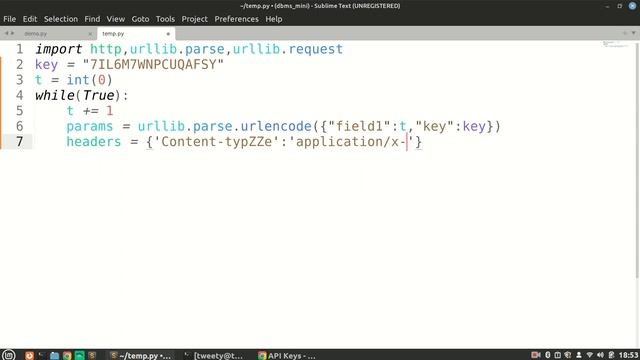Click 't += 1' on line 5
This screenshot has height=360, width=640.
90,111
